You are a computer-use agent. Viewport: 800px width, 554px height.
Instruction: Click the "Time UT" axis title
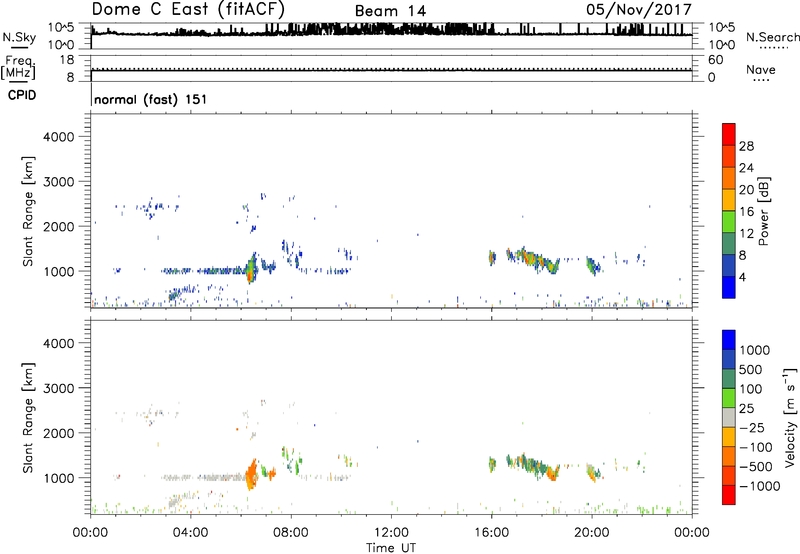coord(391,548)
